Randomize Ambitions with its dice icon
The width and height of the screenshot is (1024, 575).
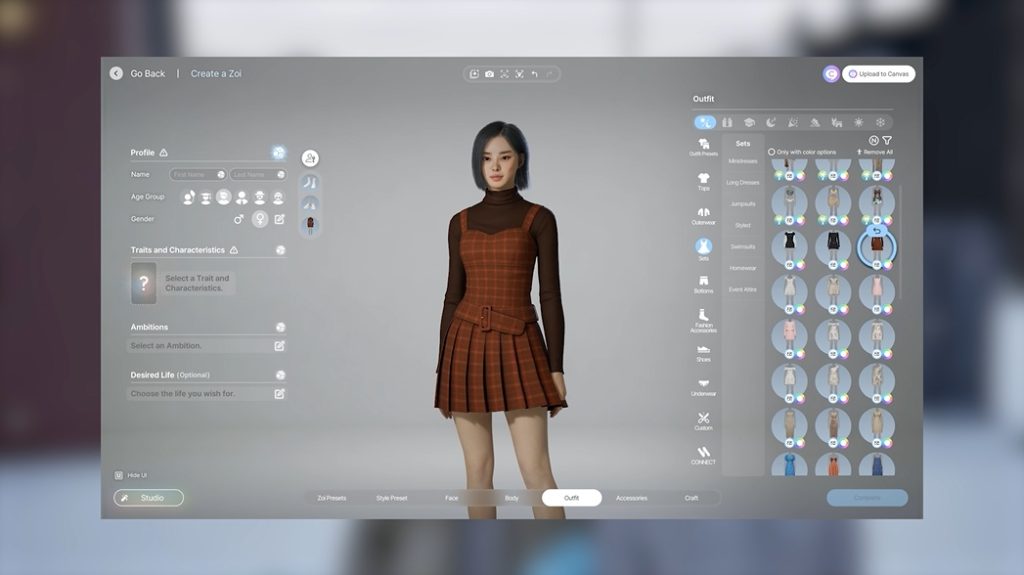coord(280,327)
